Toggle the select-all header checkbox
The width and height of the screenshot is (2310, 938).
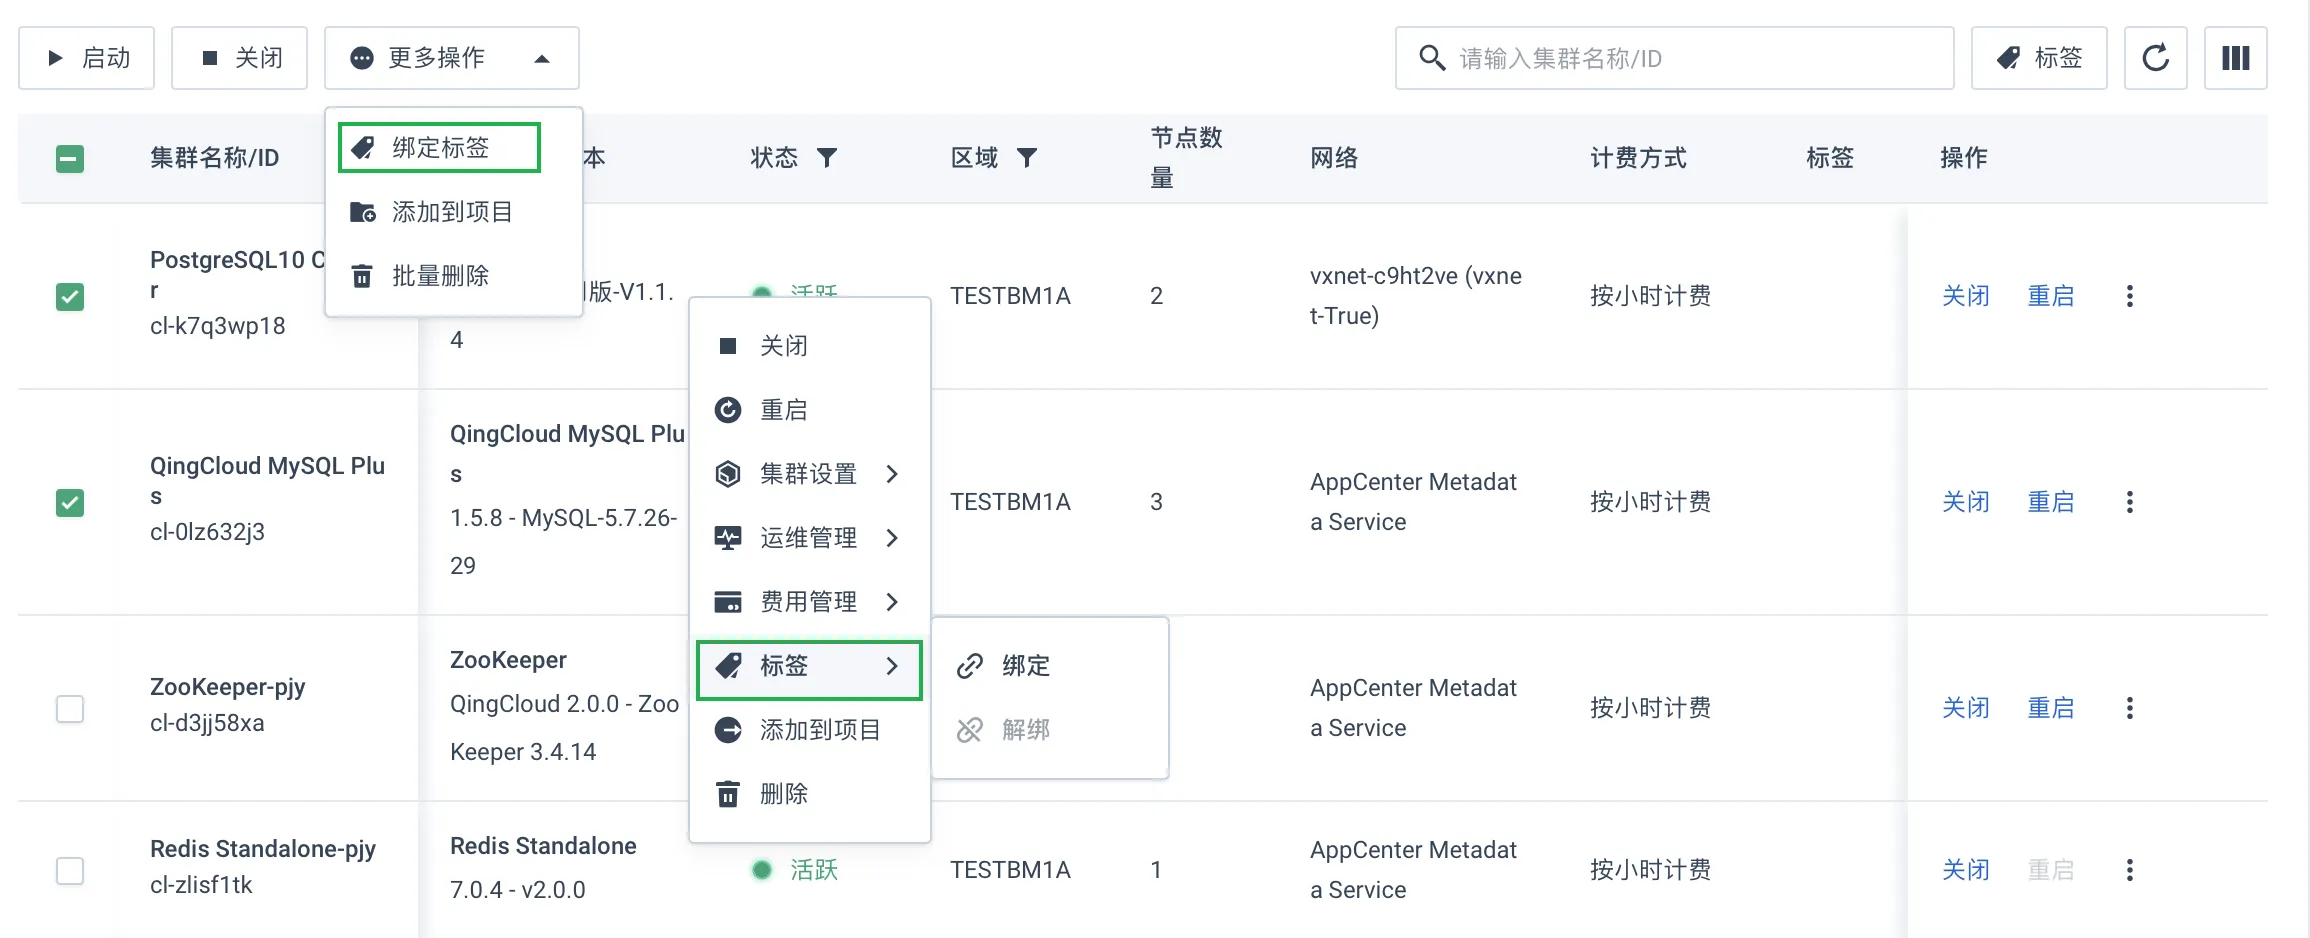(x=70, y=158)
